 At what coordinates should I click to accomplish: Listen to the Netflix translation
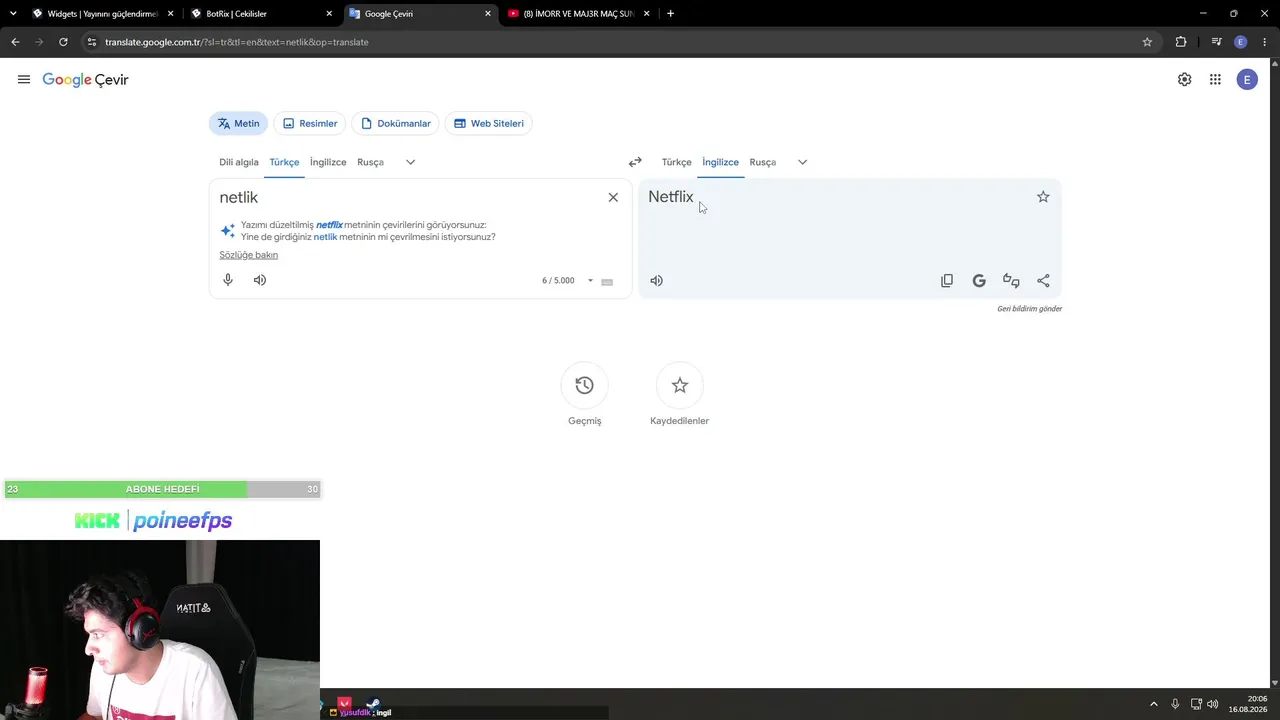656,281
